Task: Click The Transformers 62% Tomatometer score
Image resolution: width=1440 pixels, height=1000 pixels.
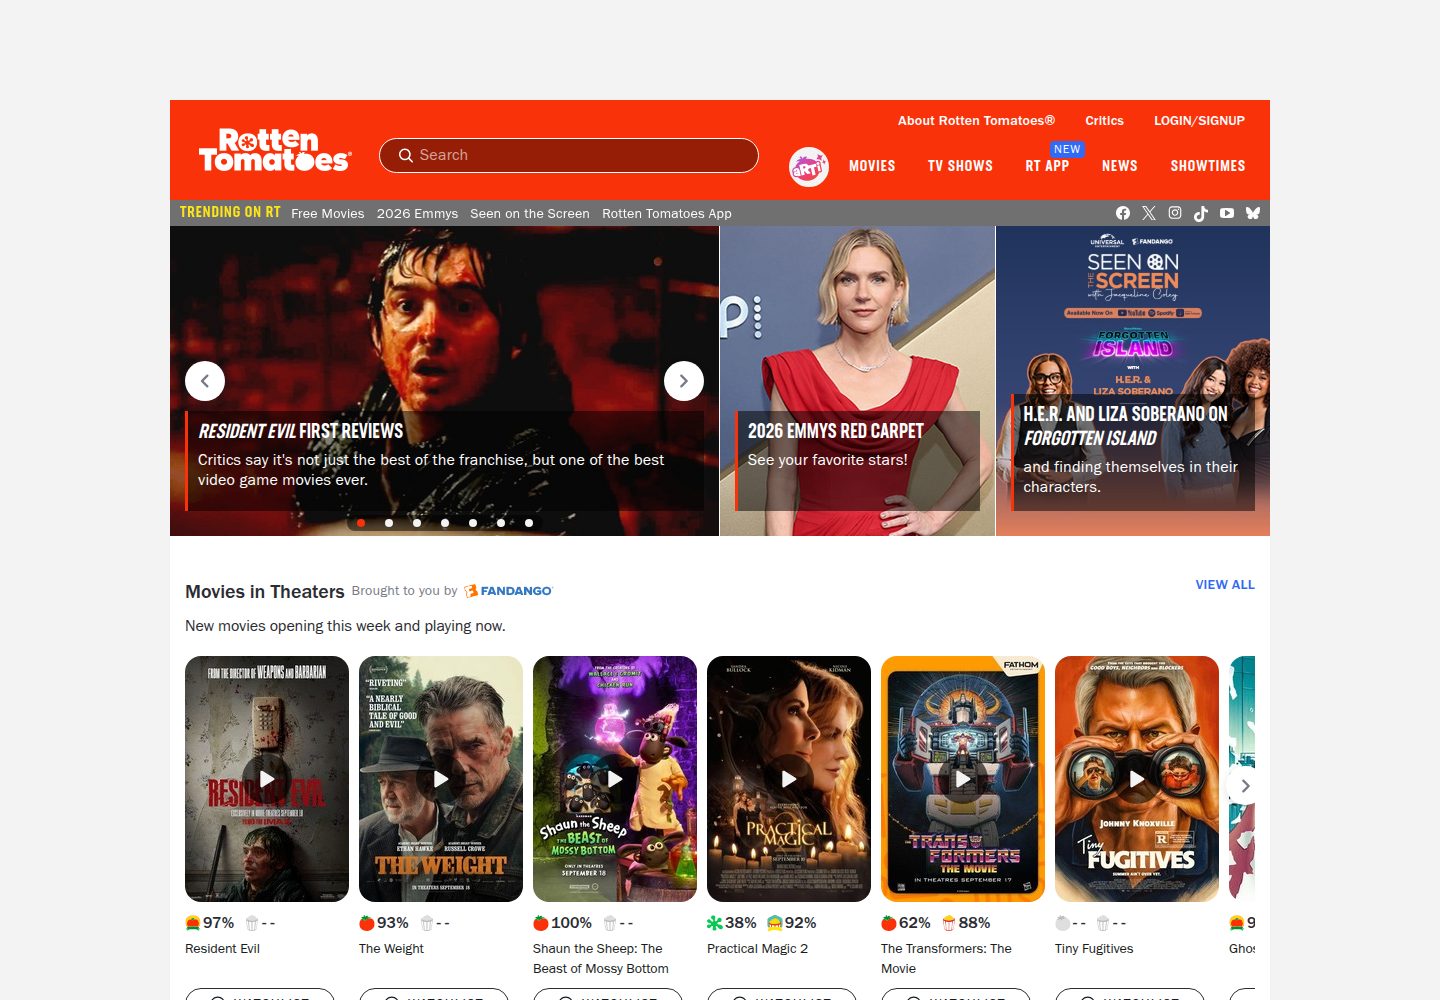Action: point(906,923)
